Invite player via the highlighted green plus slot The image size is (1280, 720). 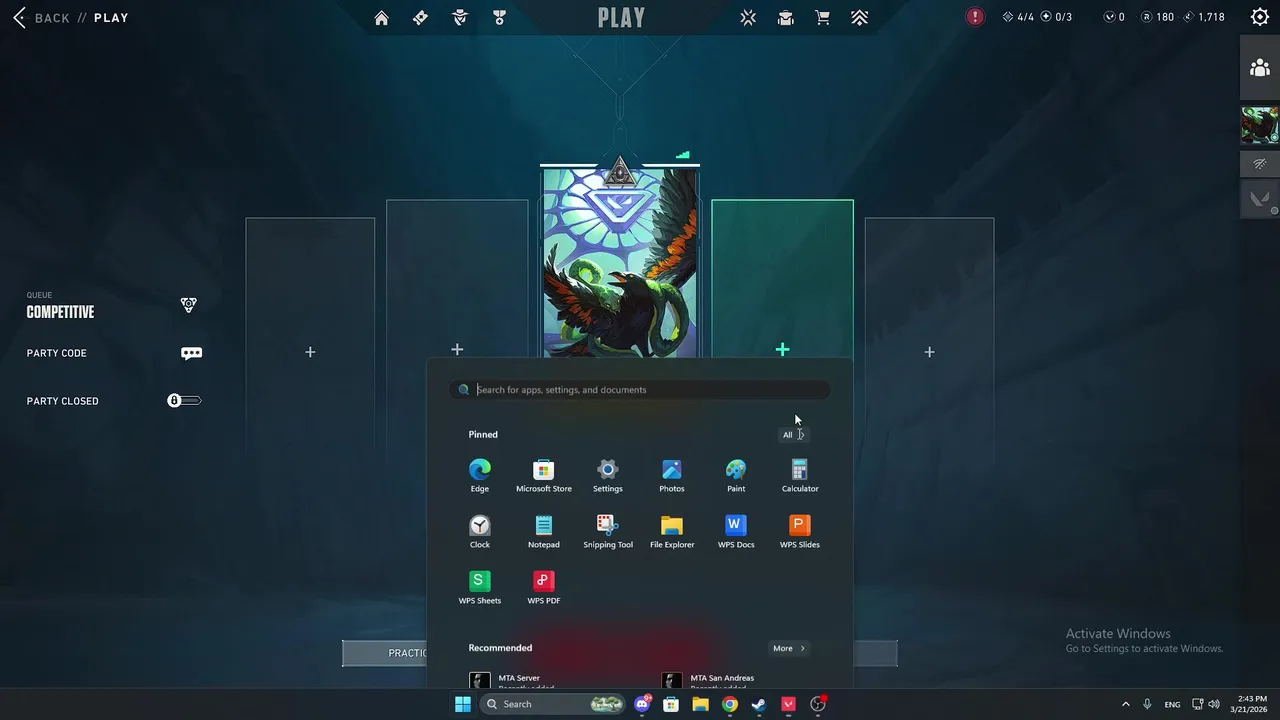782,349
